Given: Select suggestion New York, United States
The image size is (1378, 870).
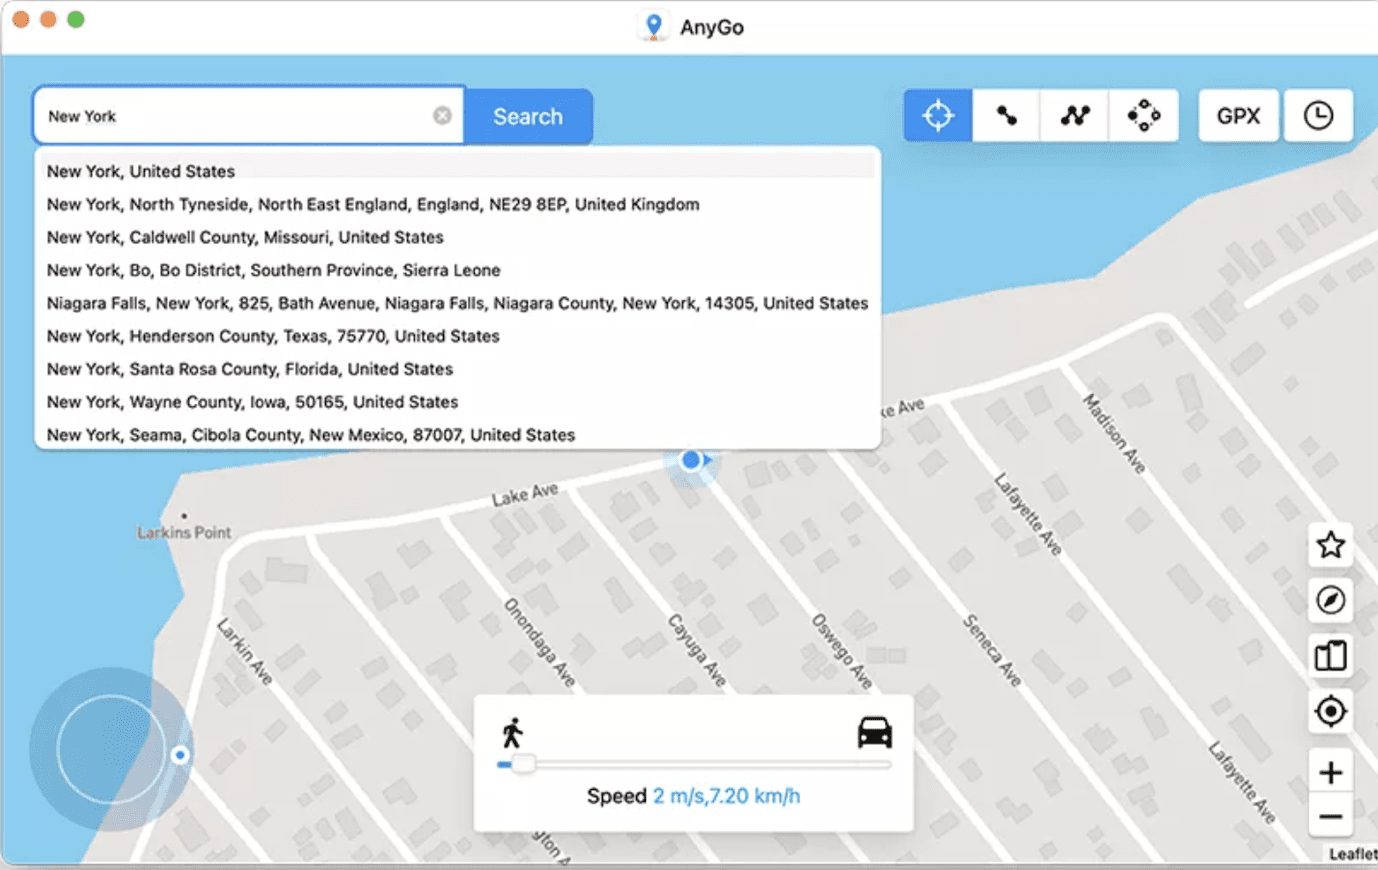Looking at the screenshot, I should point(140,171).
